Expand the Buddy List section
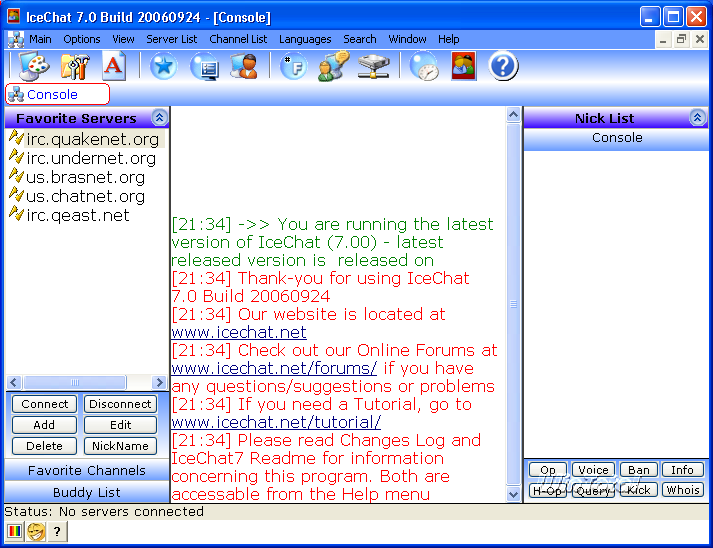 click(87, 492)
